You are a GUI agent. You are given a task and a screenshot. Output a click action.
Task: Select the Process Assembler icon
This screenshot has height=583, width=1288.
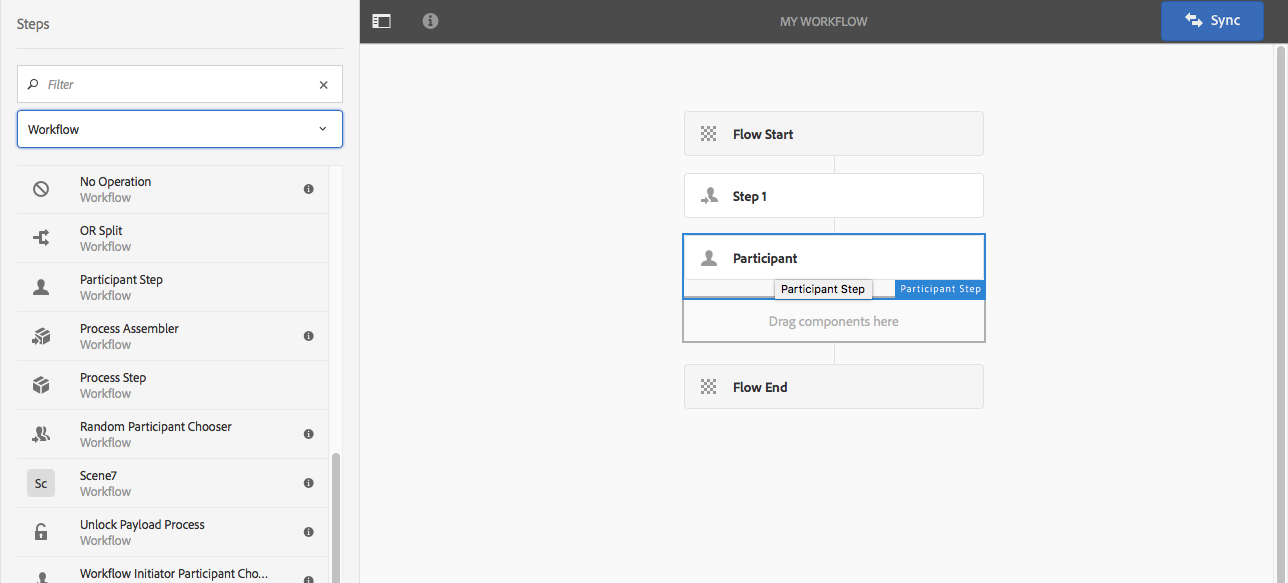[x=41, y=336]
